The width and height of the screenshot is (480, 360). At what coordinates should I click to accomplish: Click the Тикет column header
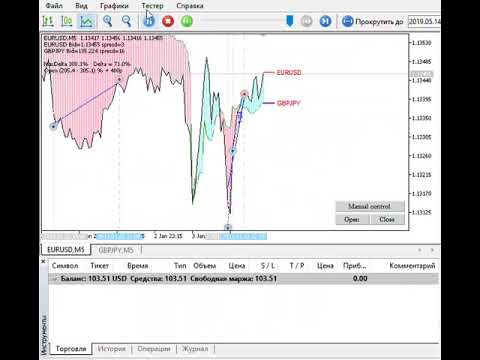99,266
